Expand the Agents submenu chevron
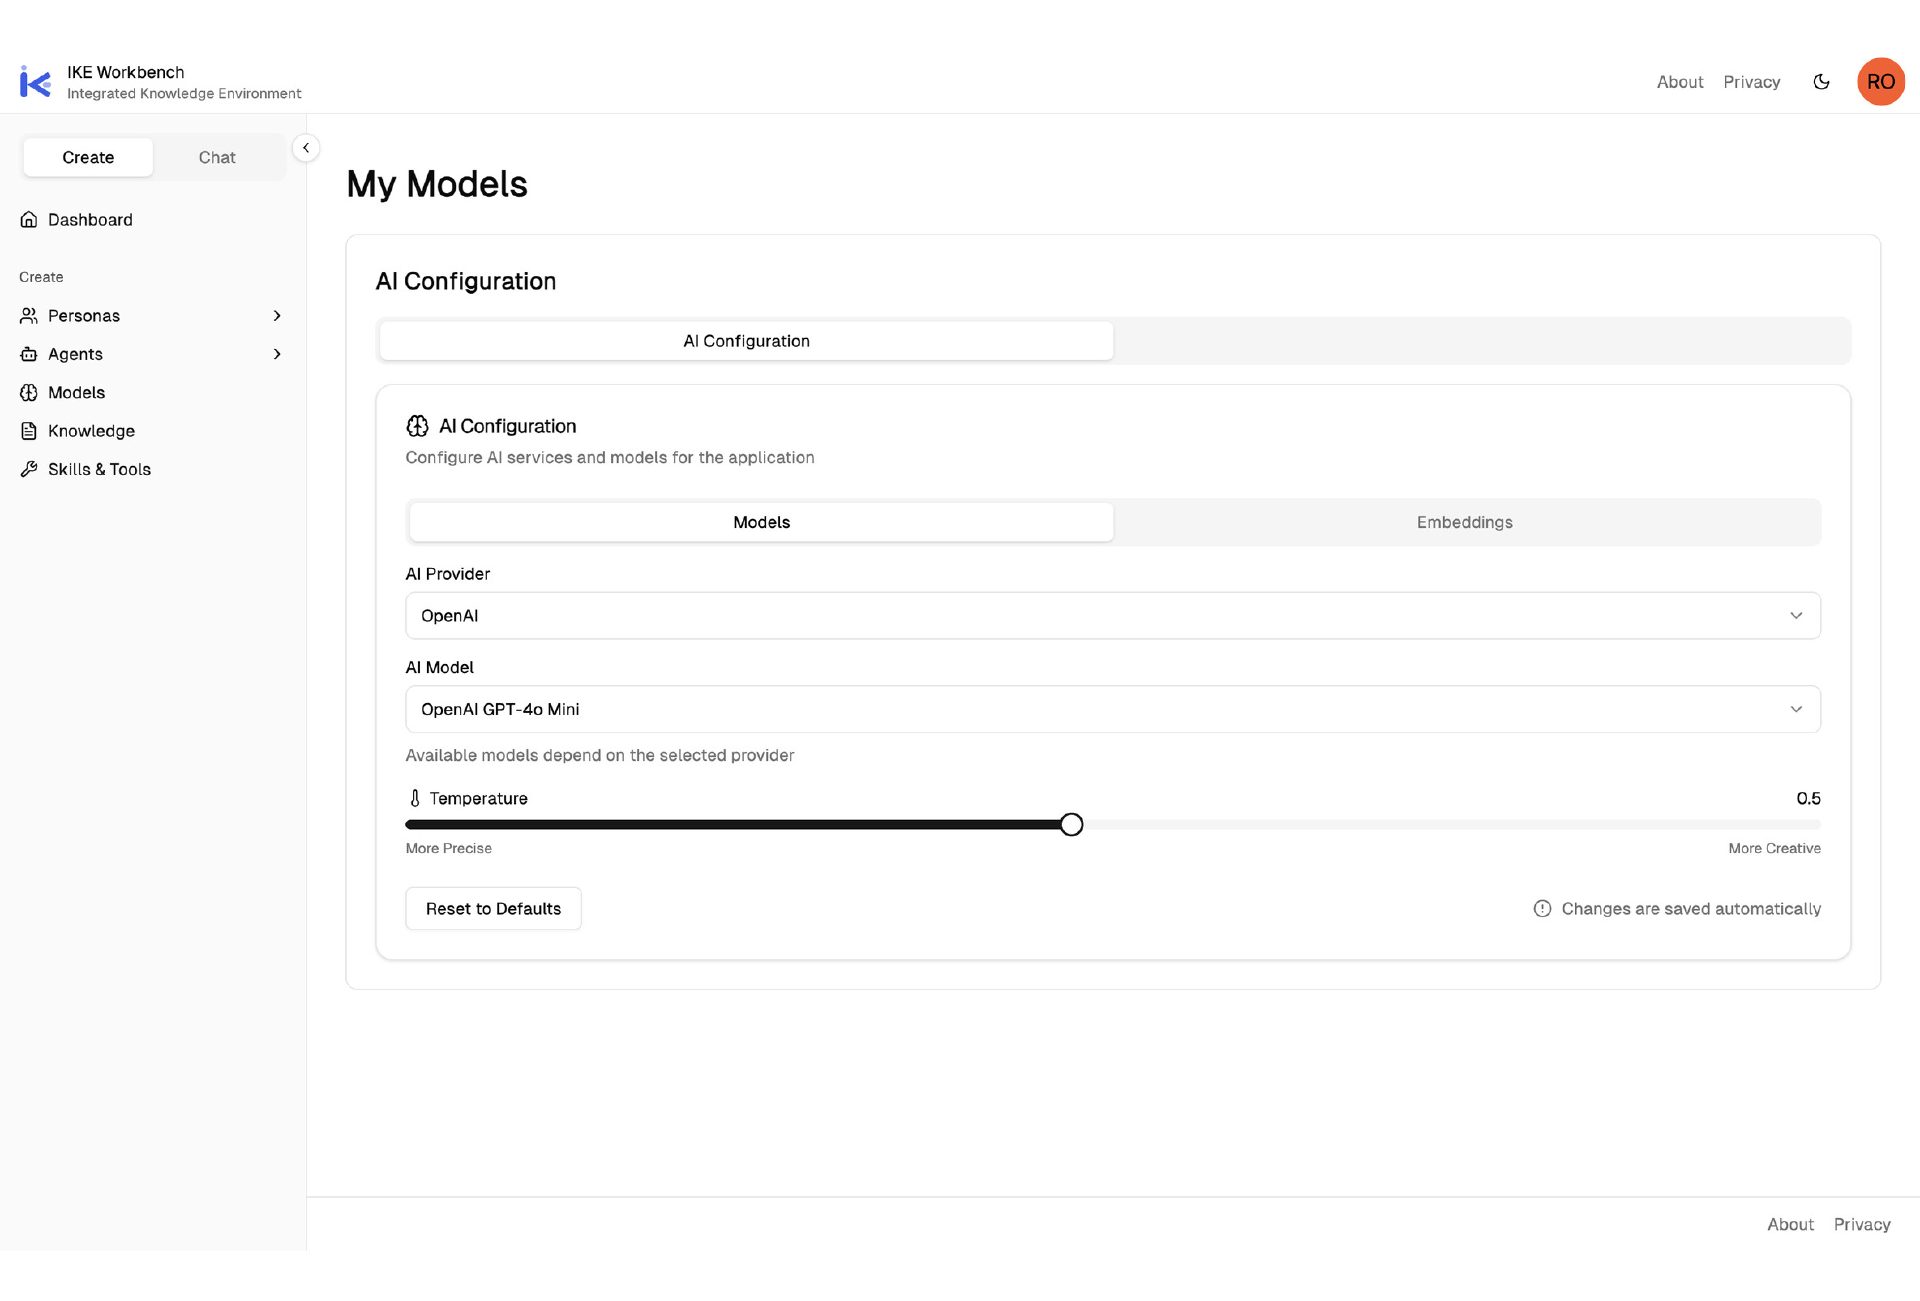The image size is (1920, 1301). pos(277,354)
